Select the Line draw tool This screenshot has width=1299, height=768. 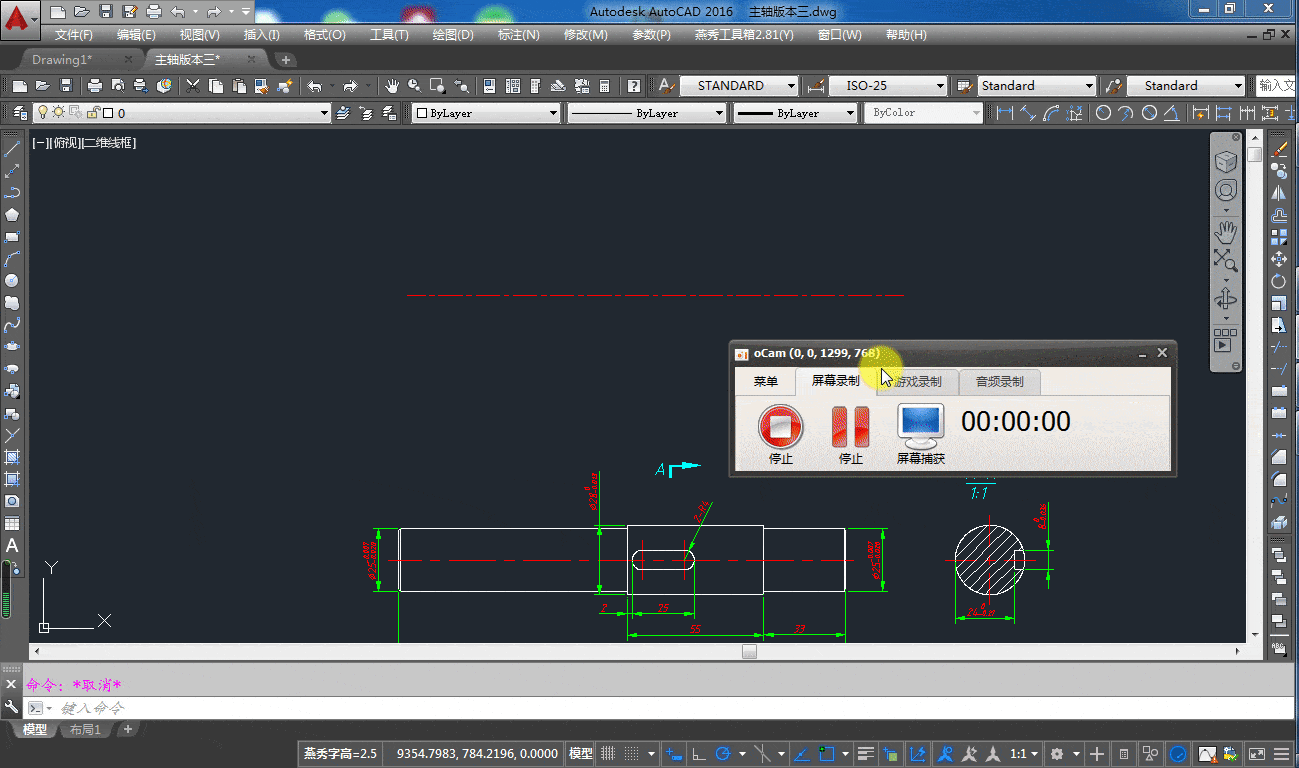12,150
